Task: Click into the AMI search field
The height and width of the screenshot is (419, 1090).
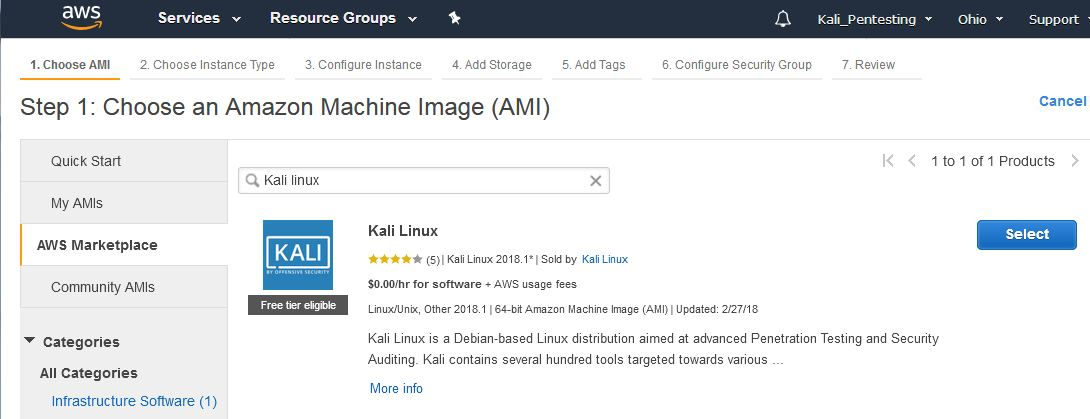Action: (x=420, y=181)
